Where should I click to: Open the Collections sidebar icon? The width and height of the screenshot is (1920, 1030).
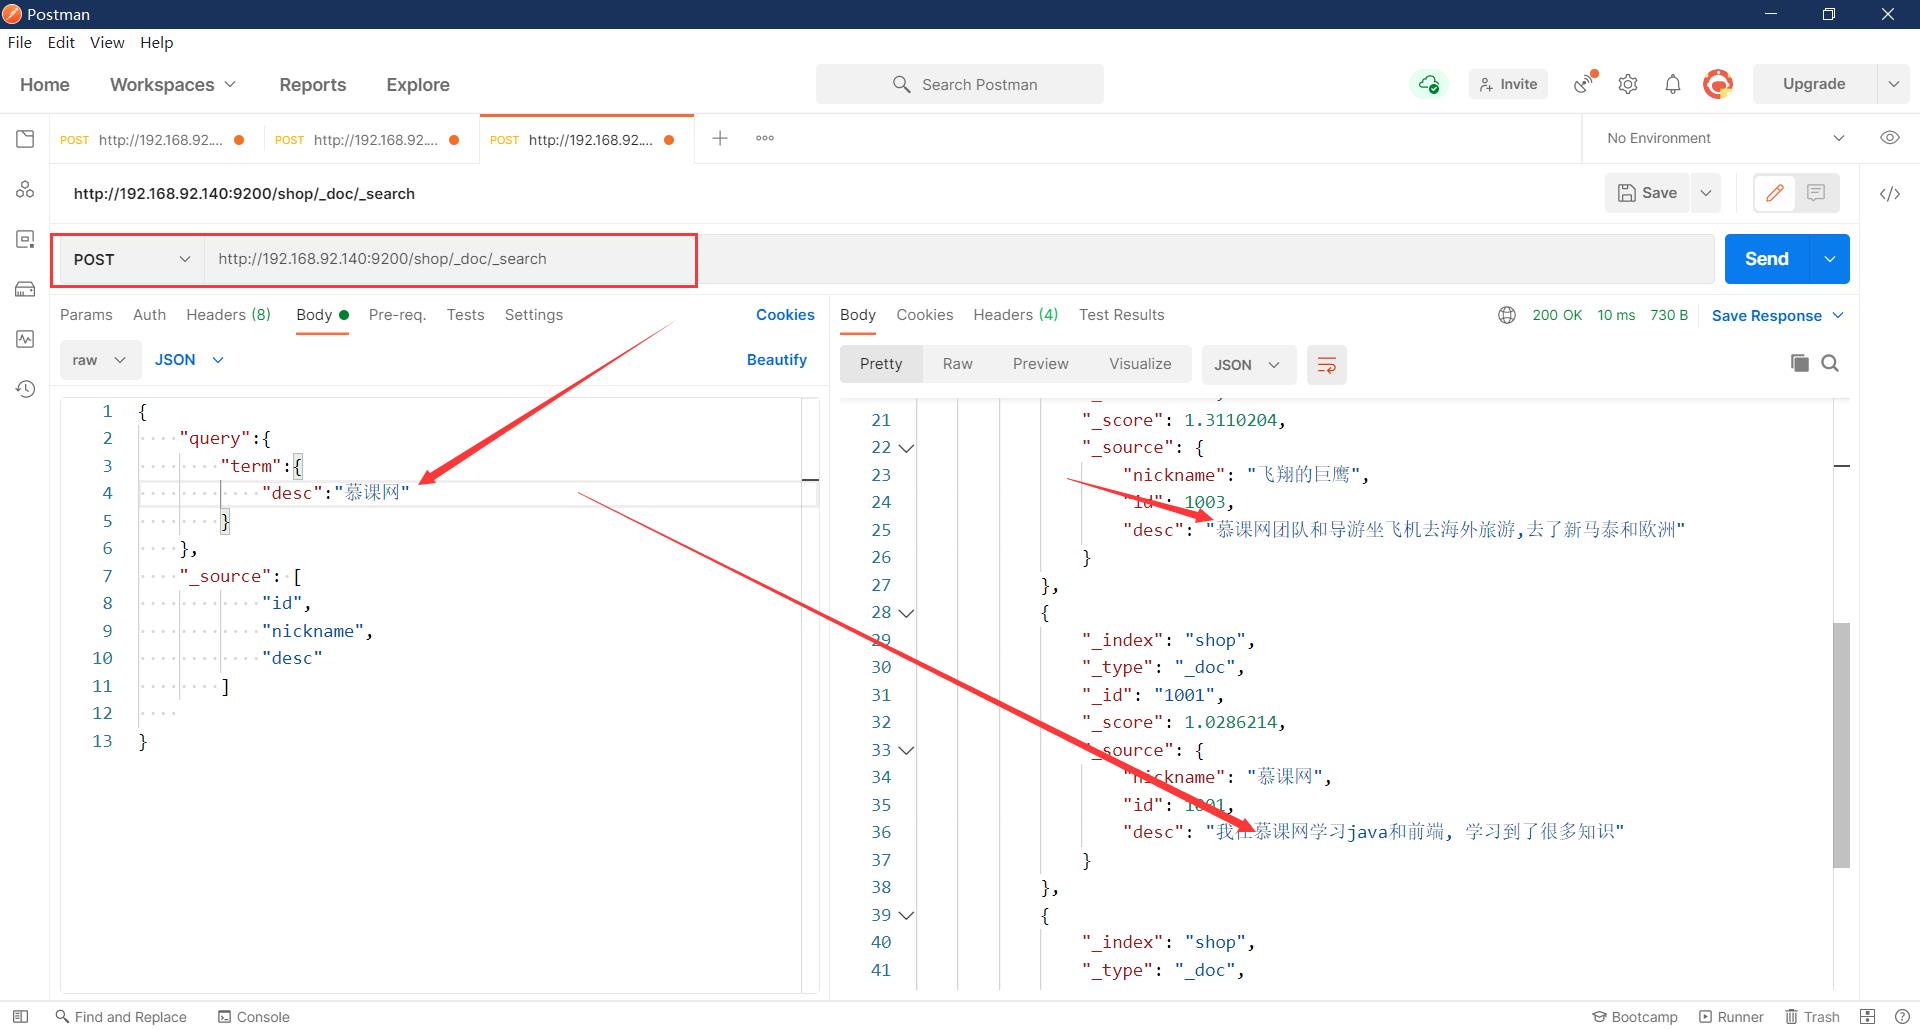[x=25, y=139]
